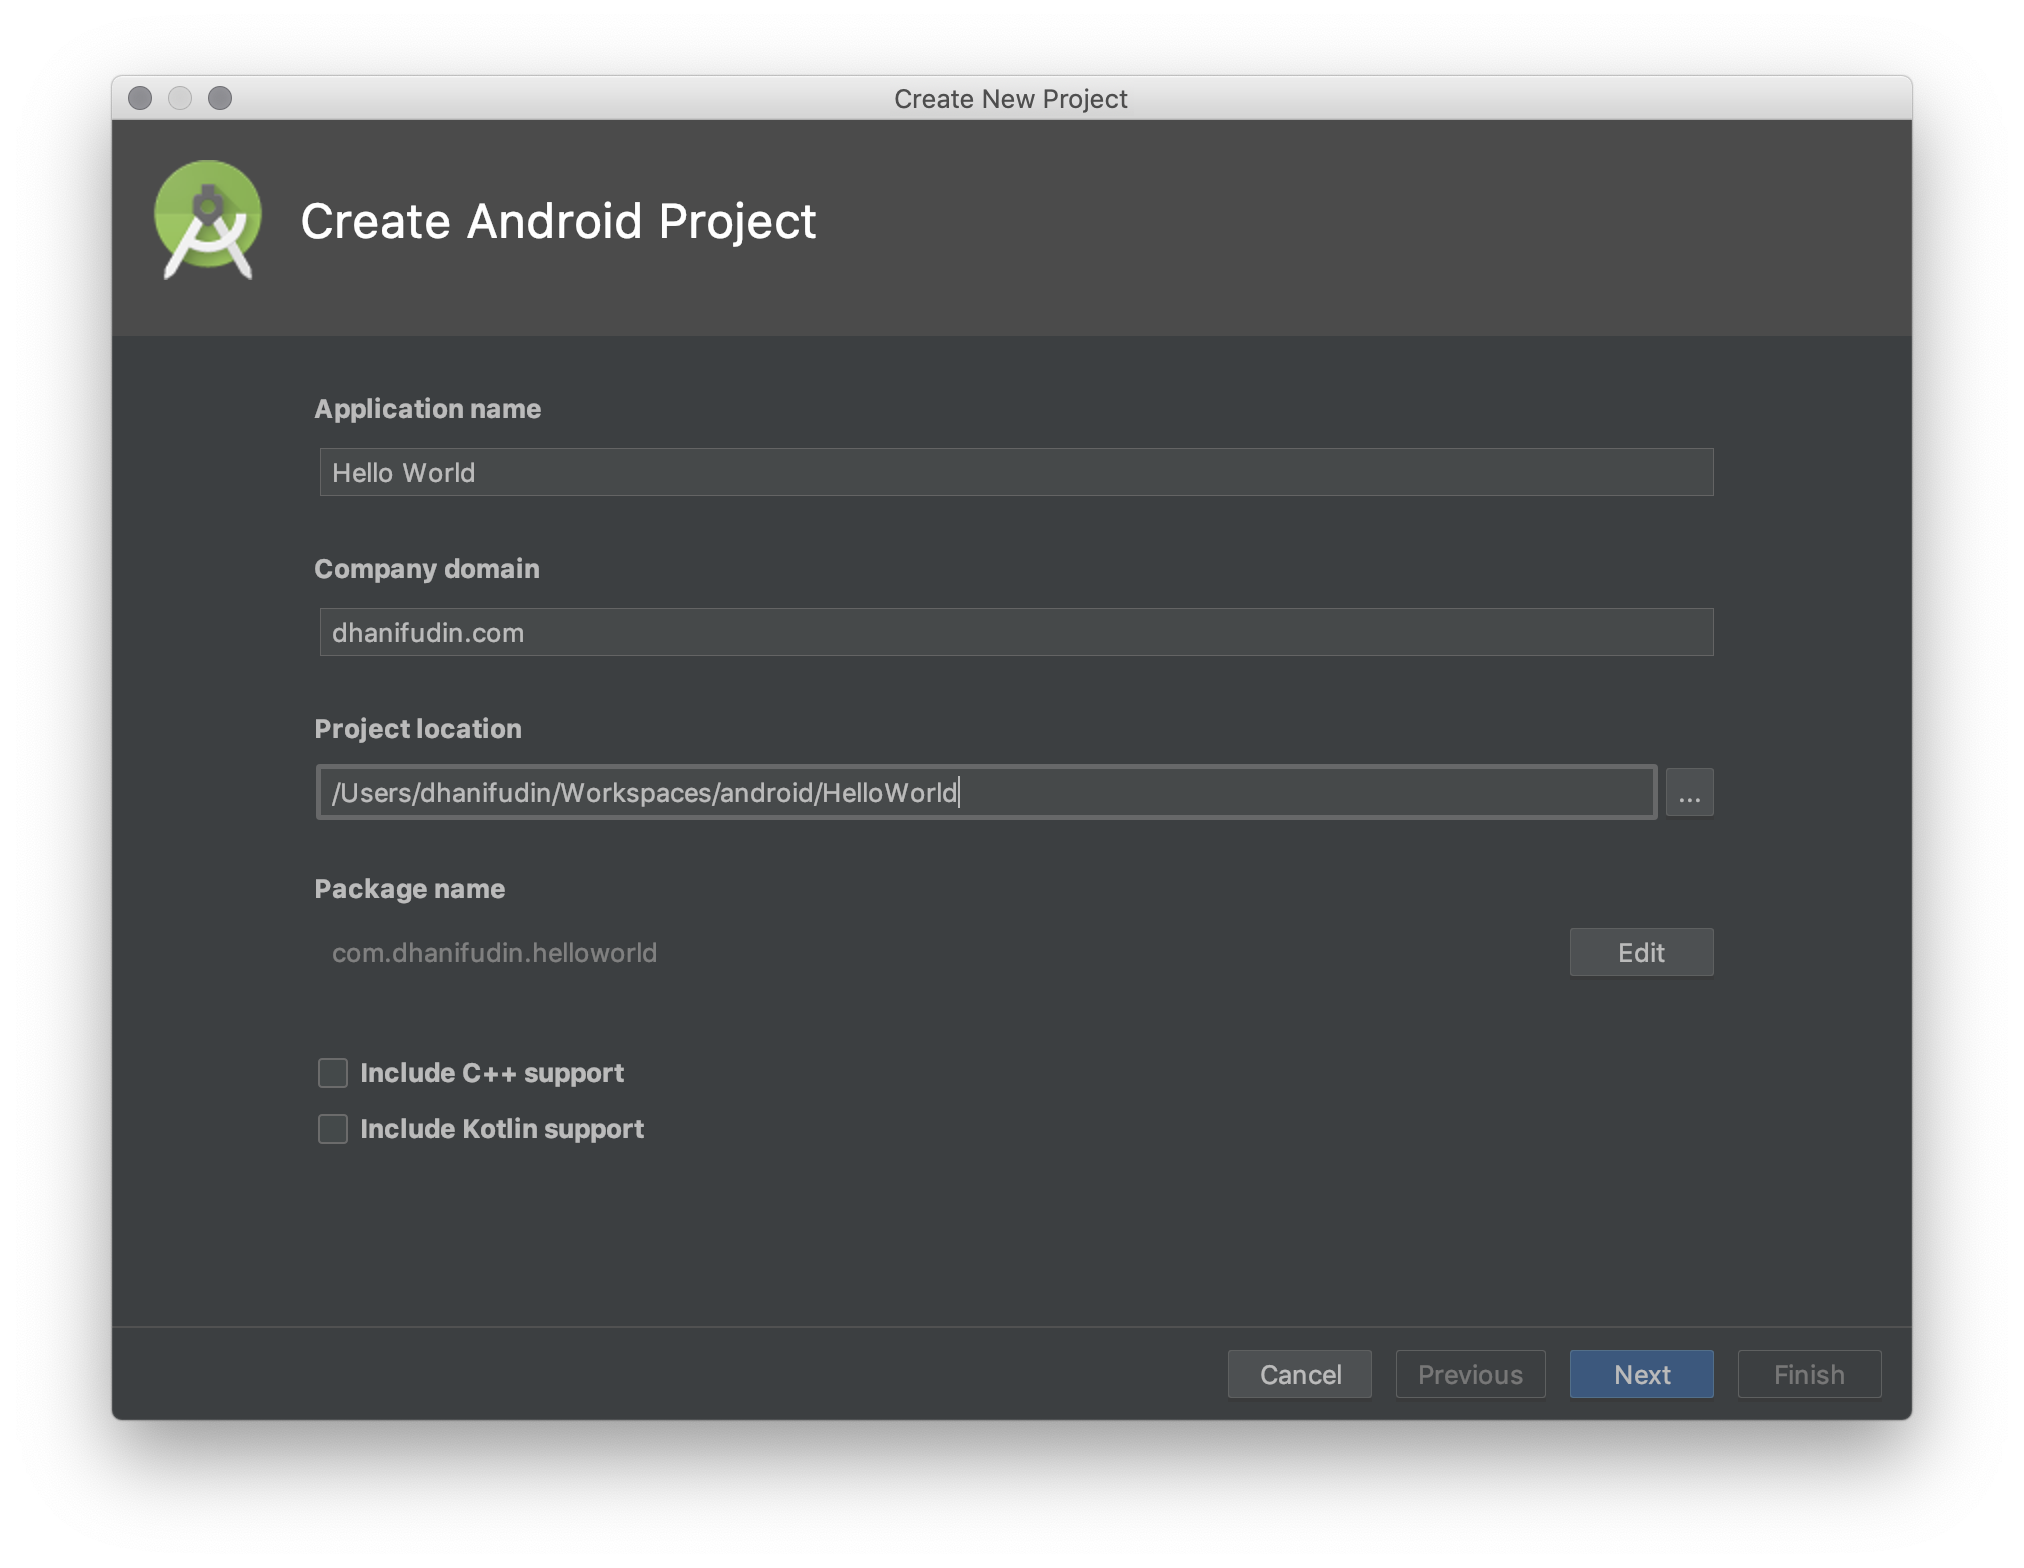2024x1568 pixels.
Task: Go back with the Previous button
Action: click(x=1470, y=1375)
